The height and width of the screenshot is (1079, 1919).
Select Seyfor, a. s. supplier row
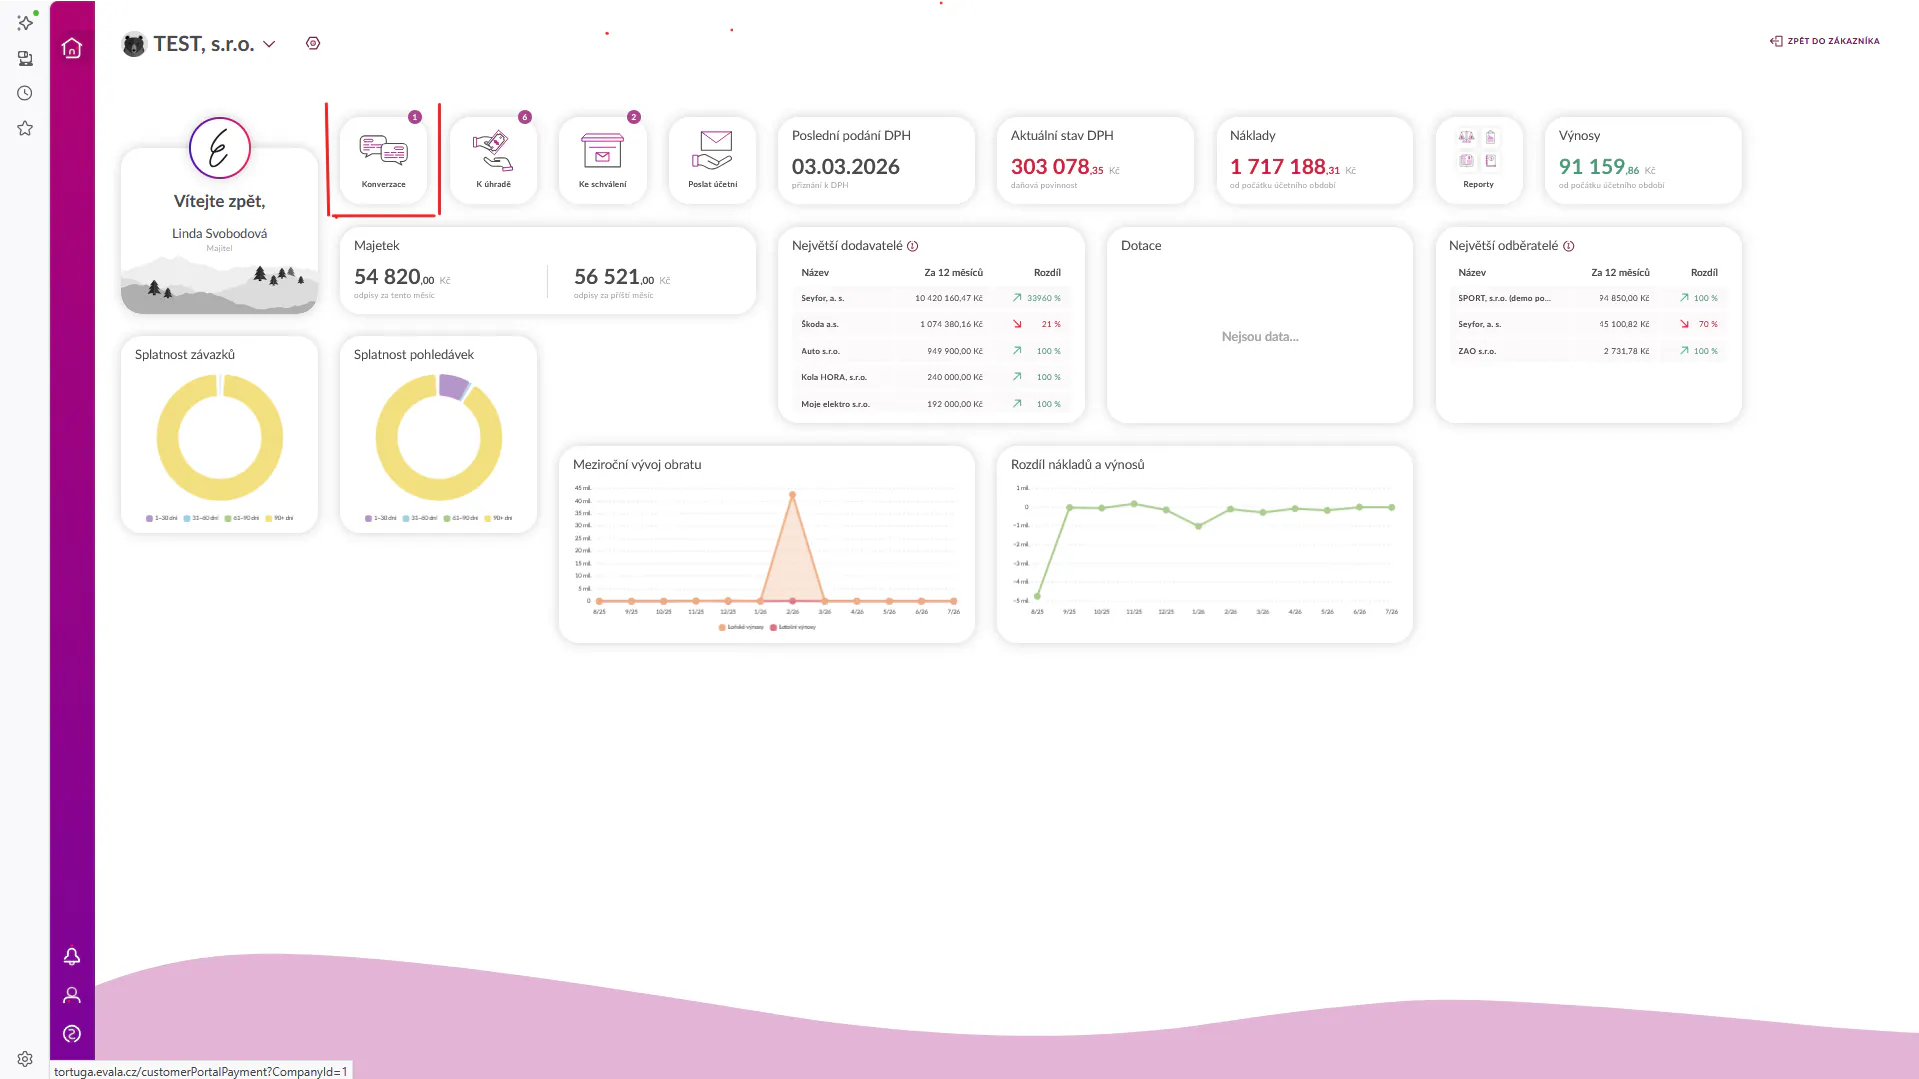[x=931, y=298]
